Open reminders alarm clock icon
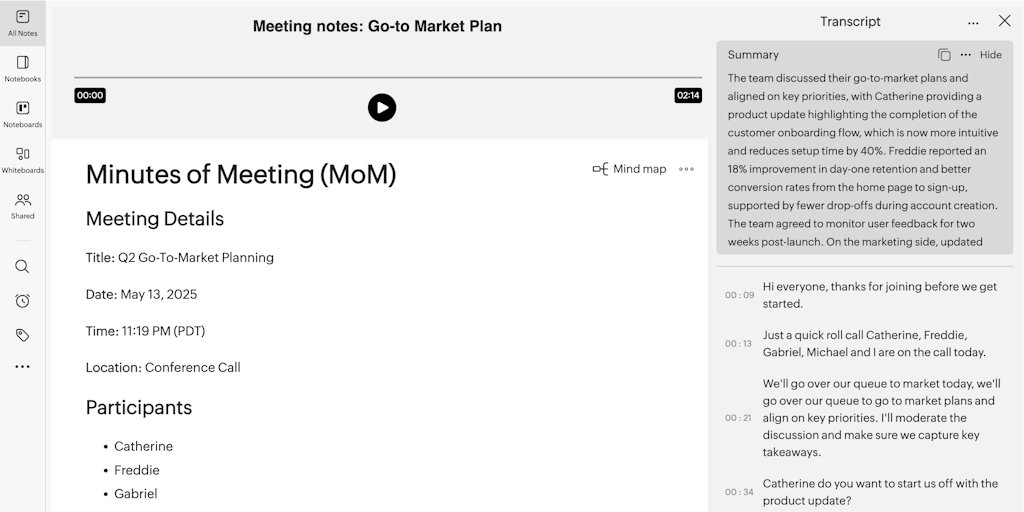Image resolution: width=1024 pixels, height=512 pixels. tap(22, 300)
